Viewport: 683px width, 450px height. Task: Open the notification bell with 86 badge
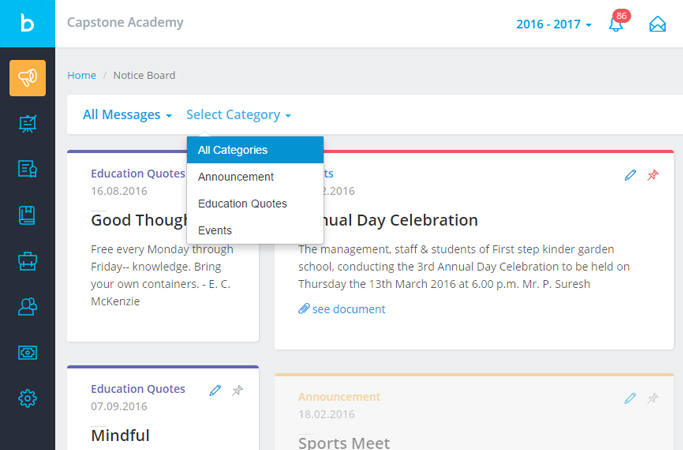616,24
